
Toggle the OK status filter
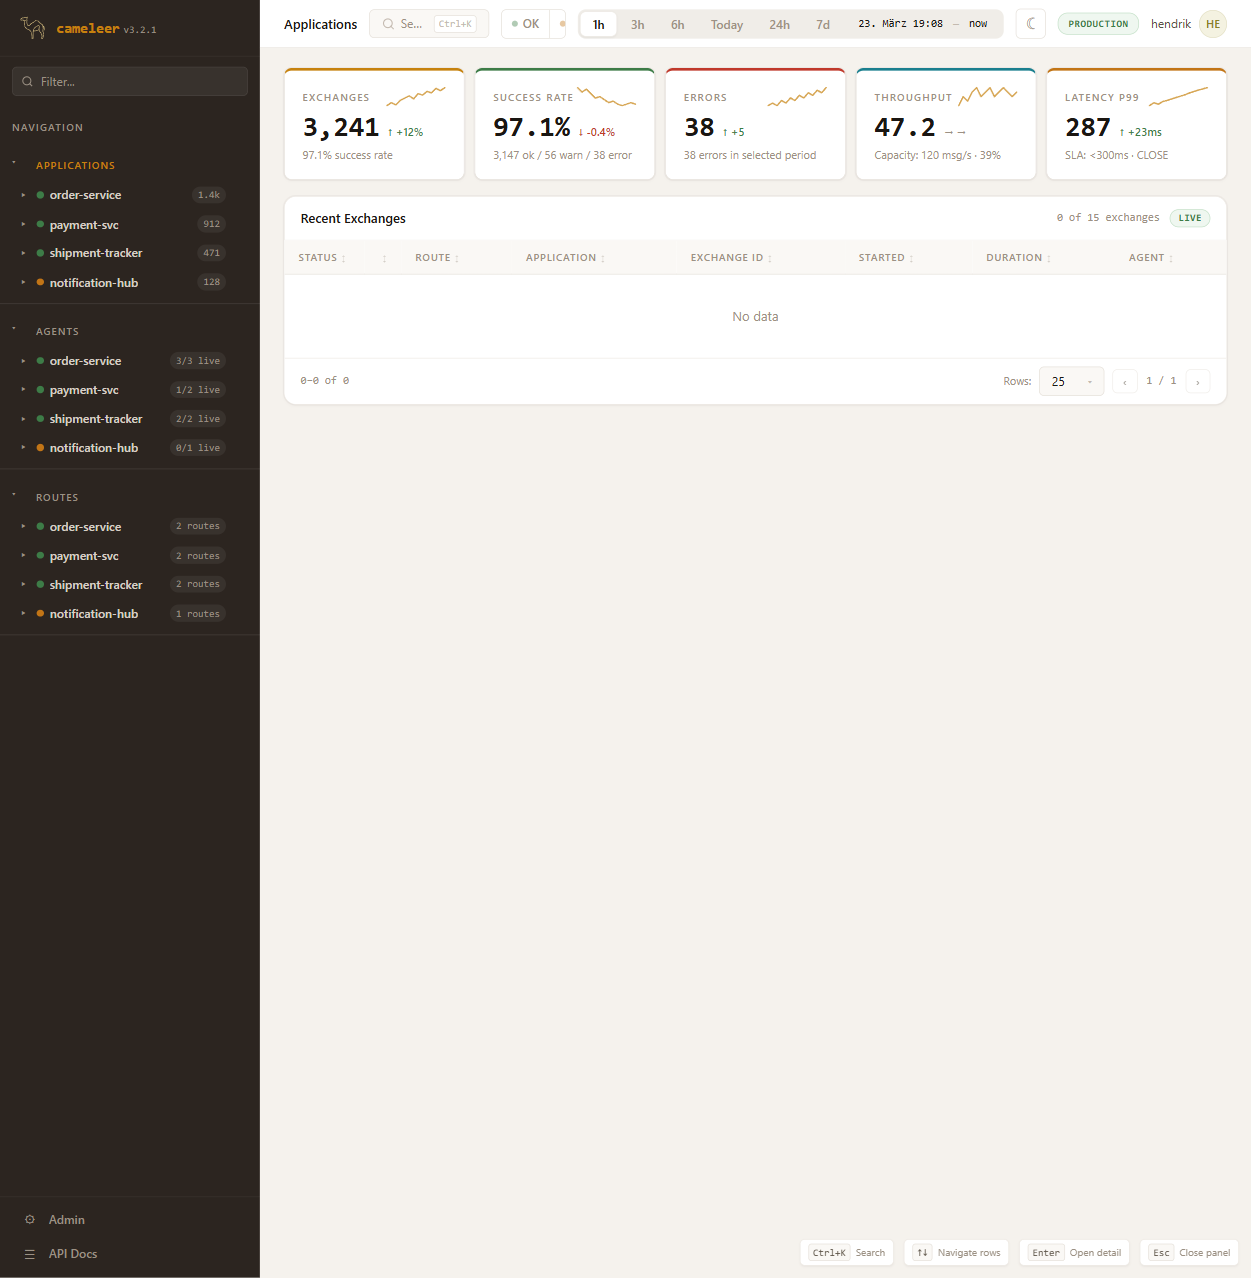click(x=526, y=24)
